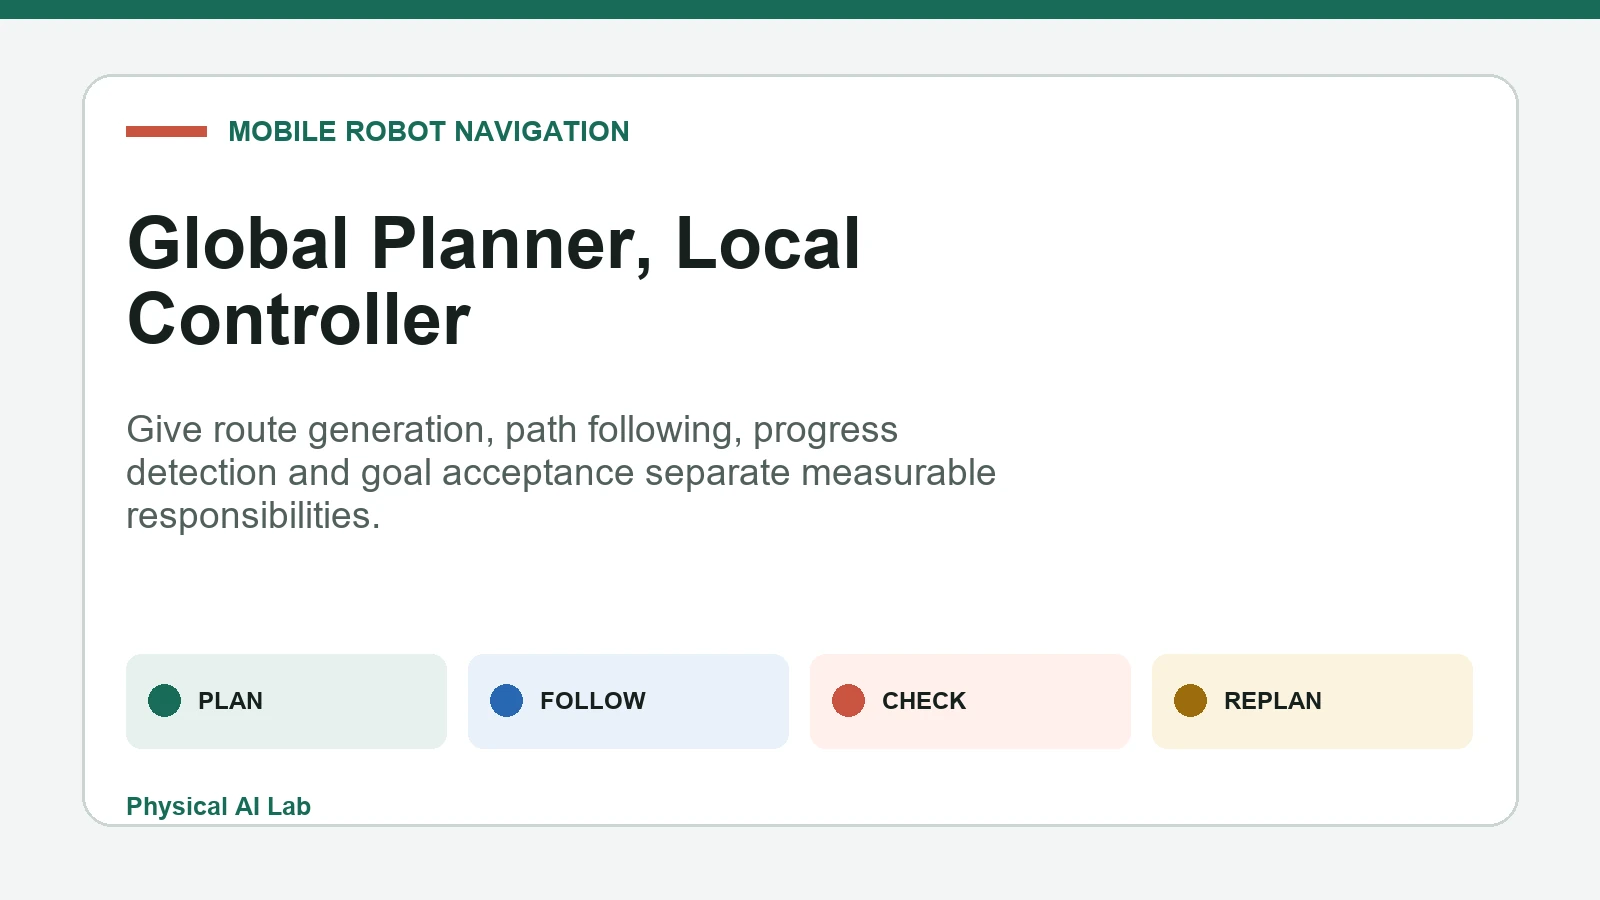Viewport: 1600px width, 900px height.
Task: Click the title word Global
Action: pos(238,243)
